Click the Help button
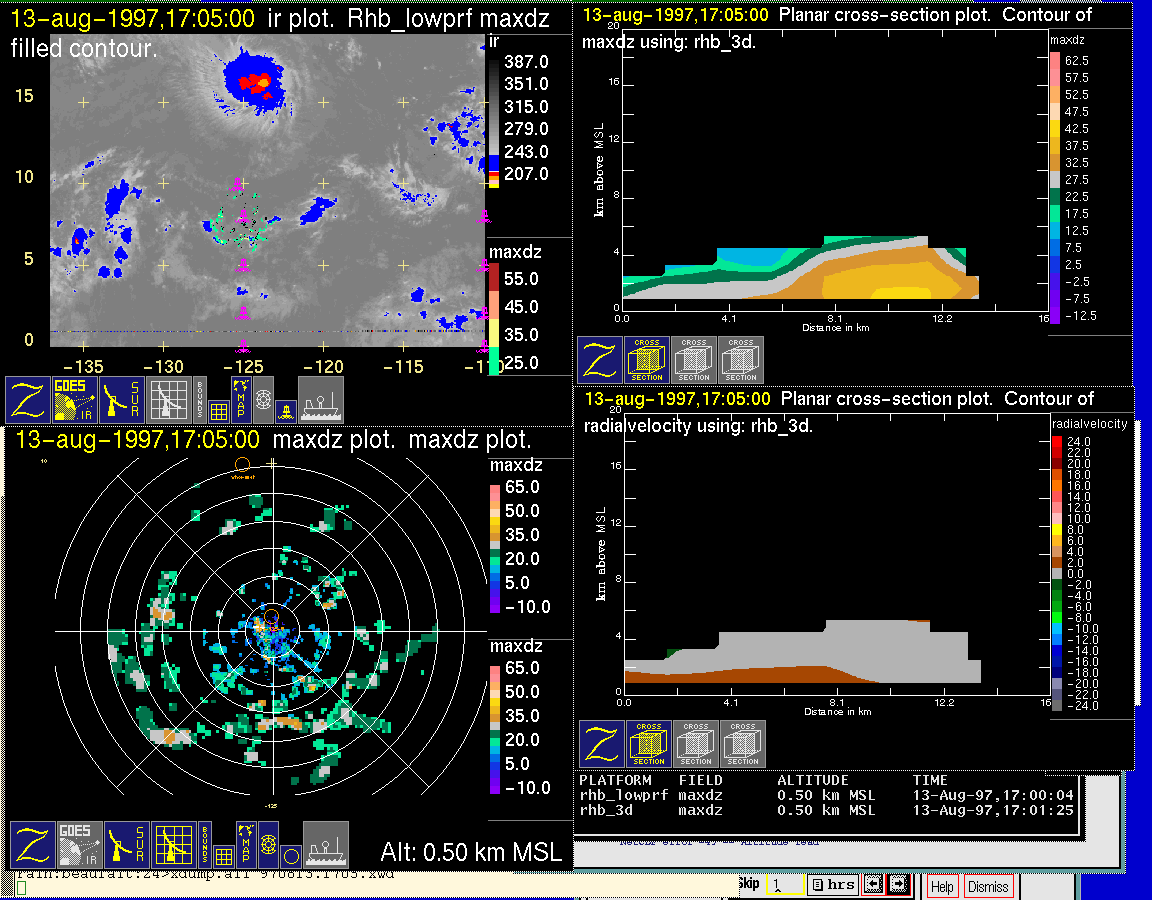Image resolution: width=1152 pixels, height=900 pixels. [942, 886]
